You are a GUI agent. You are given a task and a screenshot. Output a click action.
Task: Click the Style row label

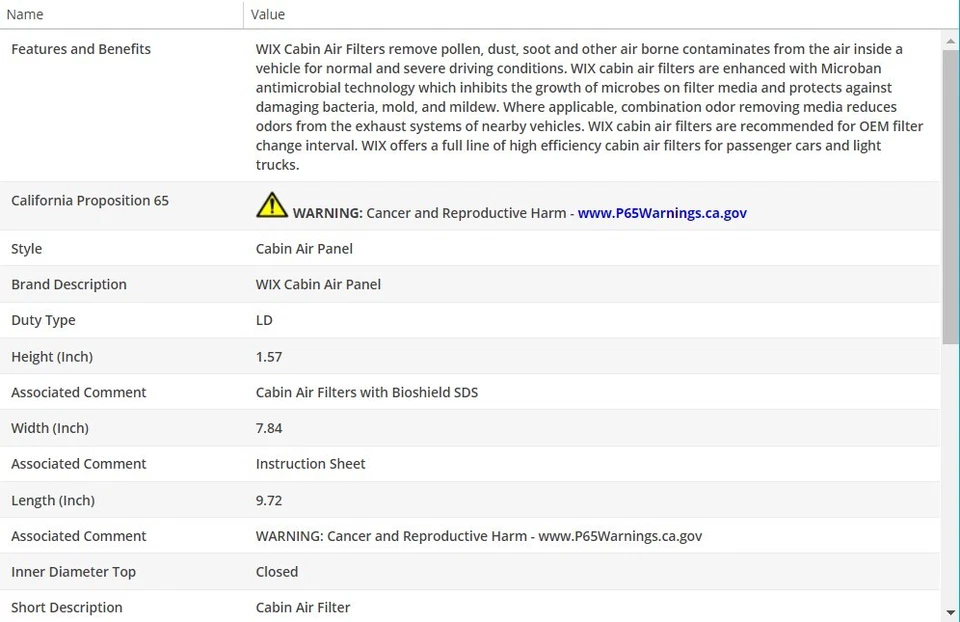[x=26, y=249]
